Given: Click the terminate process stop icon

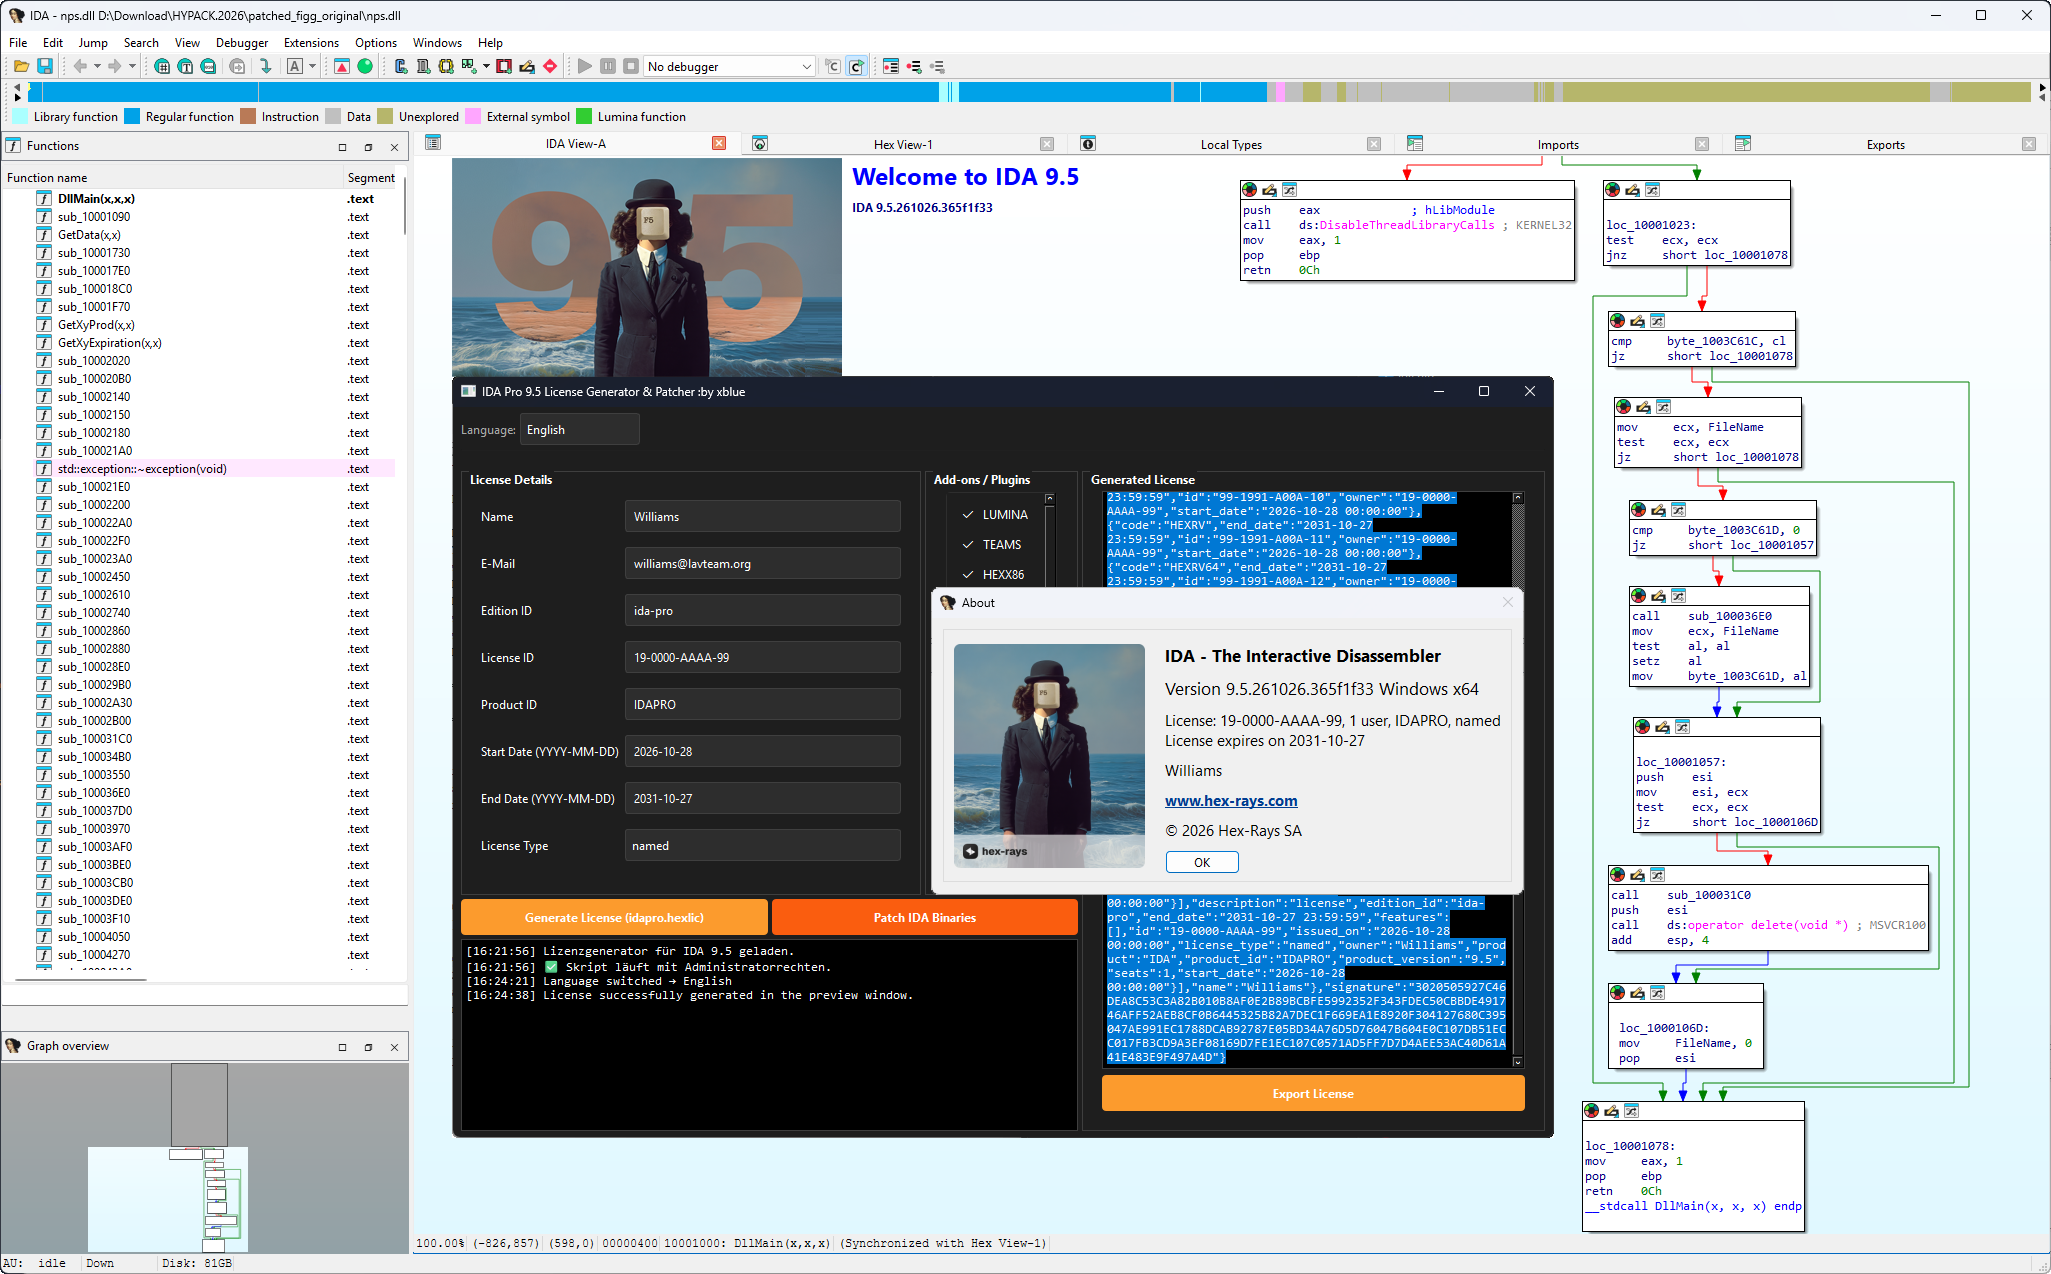Looking at the screenshot, I should [x=631, y=66].
